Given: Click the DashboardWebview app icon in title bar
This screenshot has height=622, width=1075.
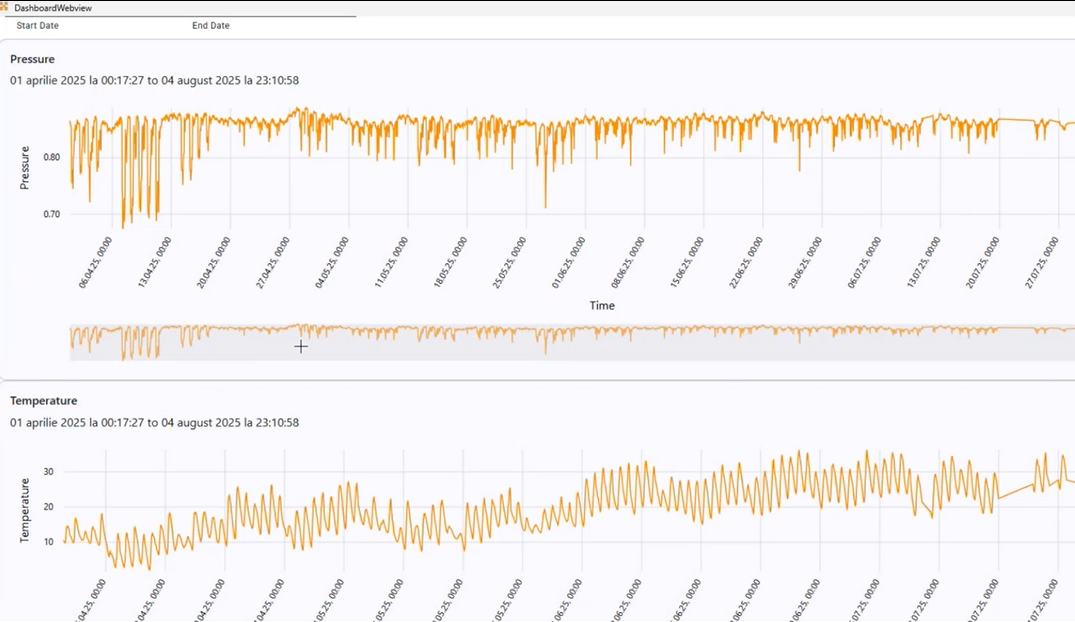Looking at the screenshot, I should [x=5, y=7].
